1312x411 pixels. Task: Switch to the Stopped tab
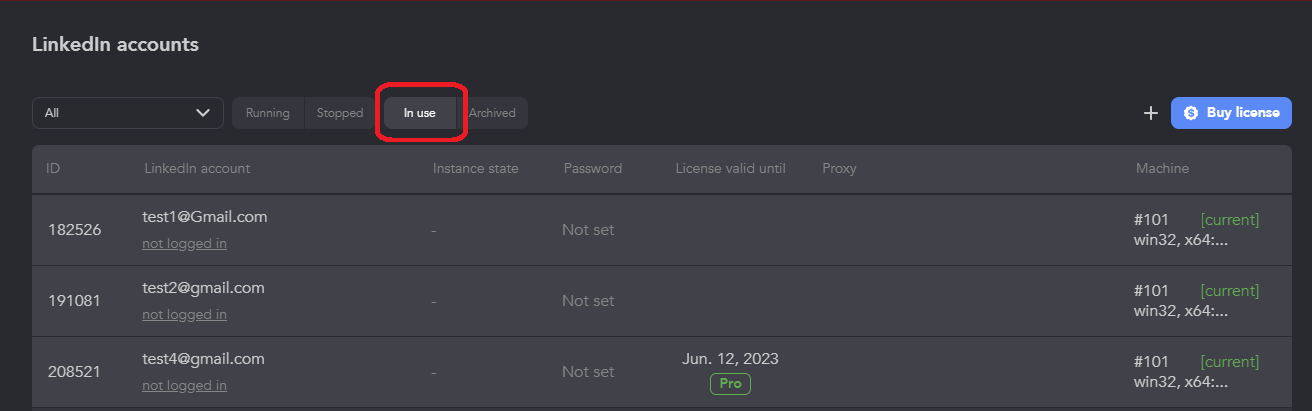340,113
